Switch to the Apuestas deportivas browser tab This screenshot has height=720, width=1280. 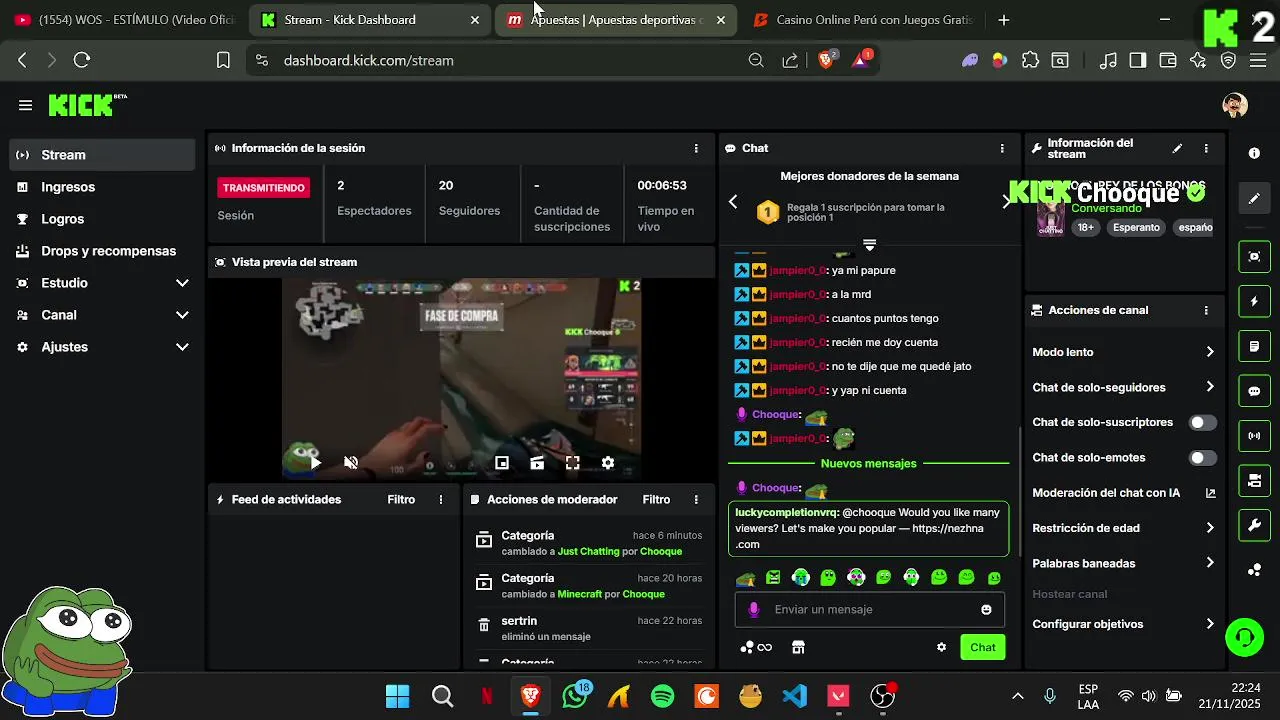[x=617, y=20]
